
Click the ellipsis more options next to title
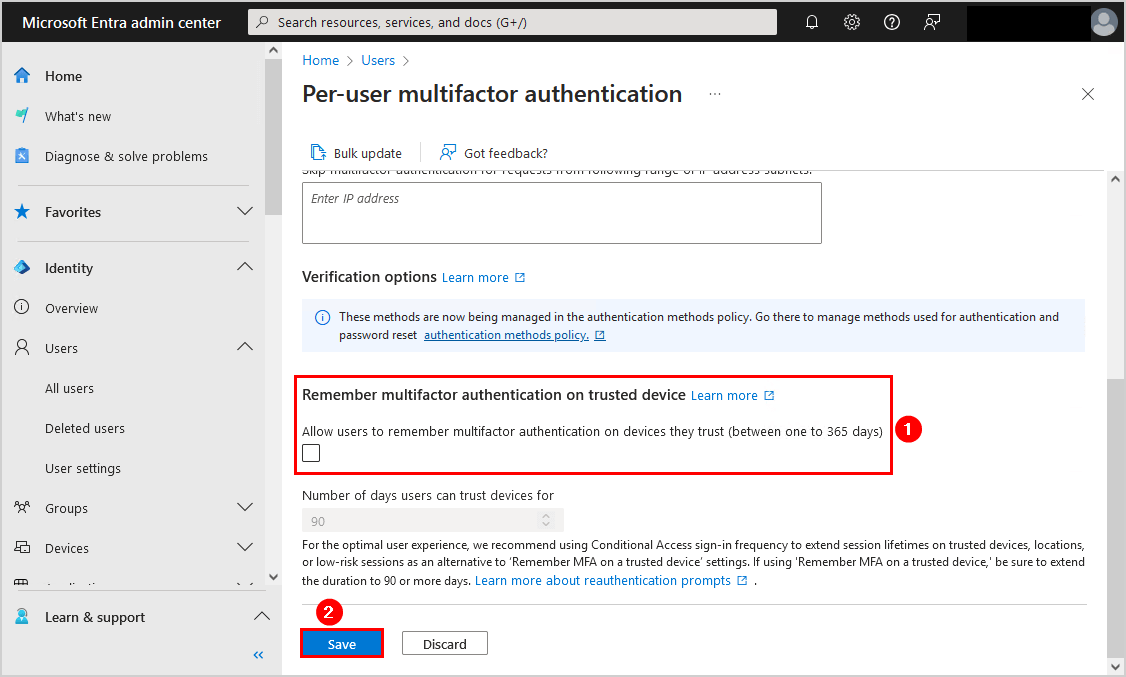click(x=715, y=94)
